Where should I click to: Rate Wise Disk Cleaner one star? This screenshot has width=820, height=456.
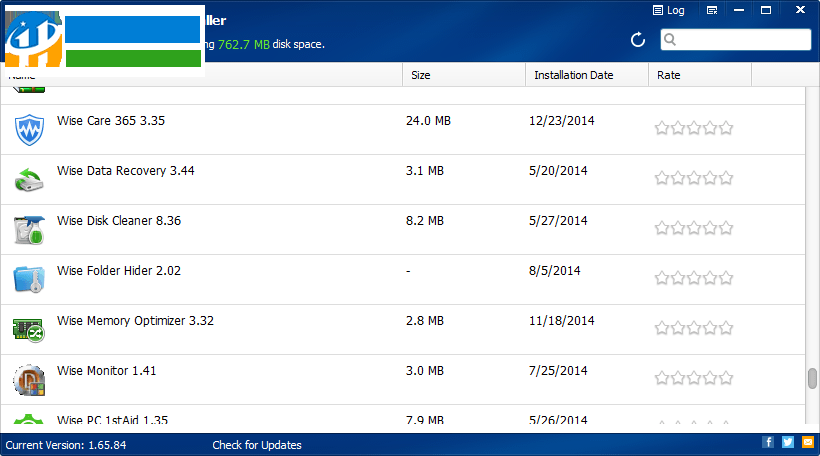click(662, 227)
